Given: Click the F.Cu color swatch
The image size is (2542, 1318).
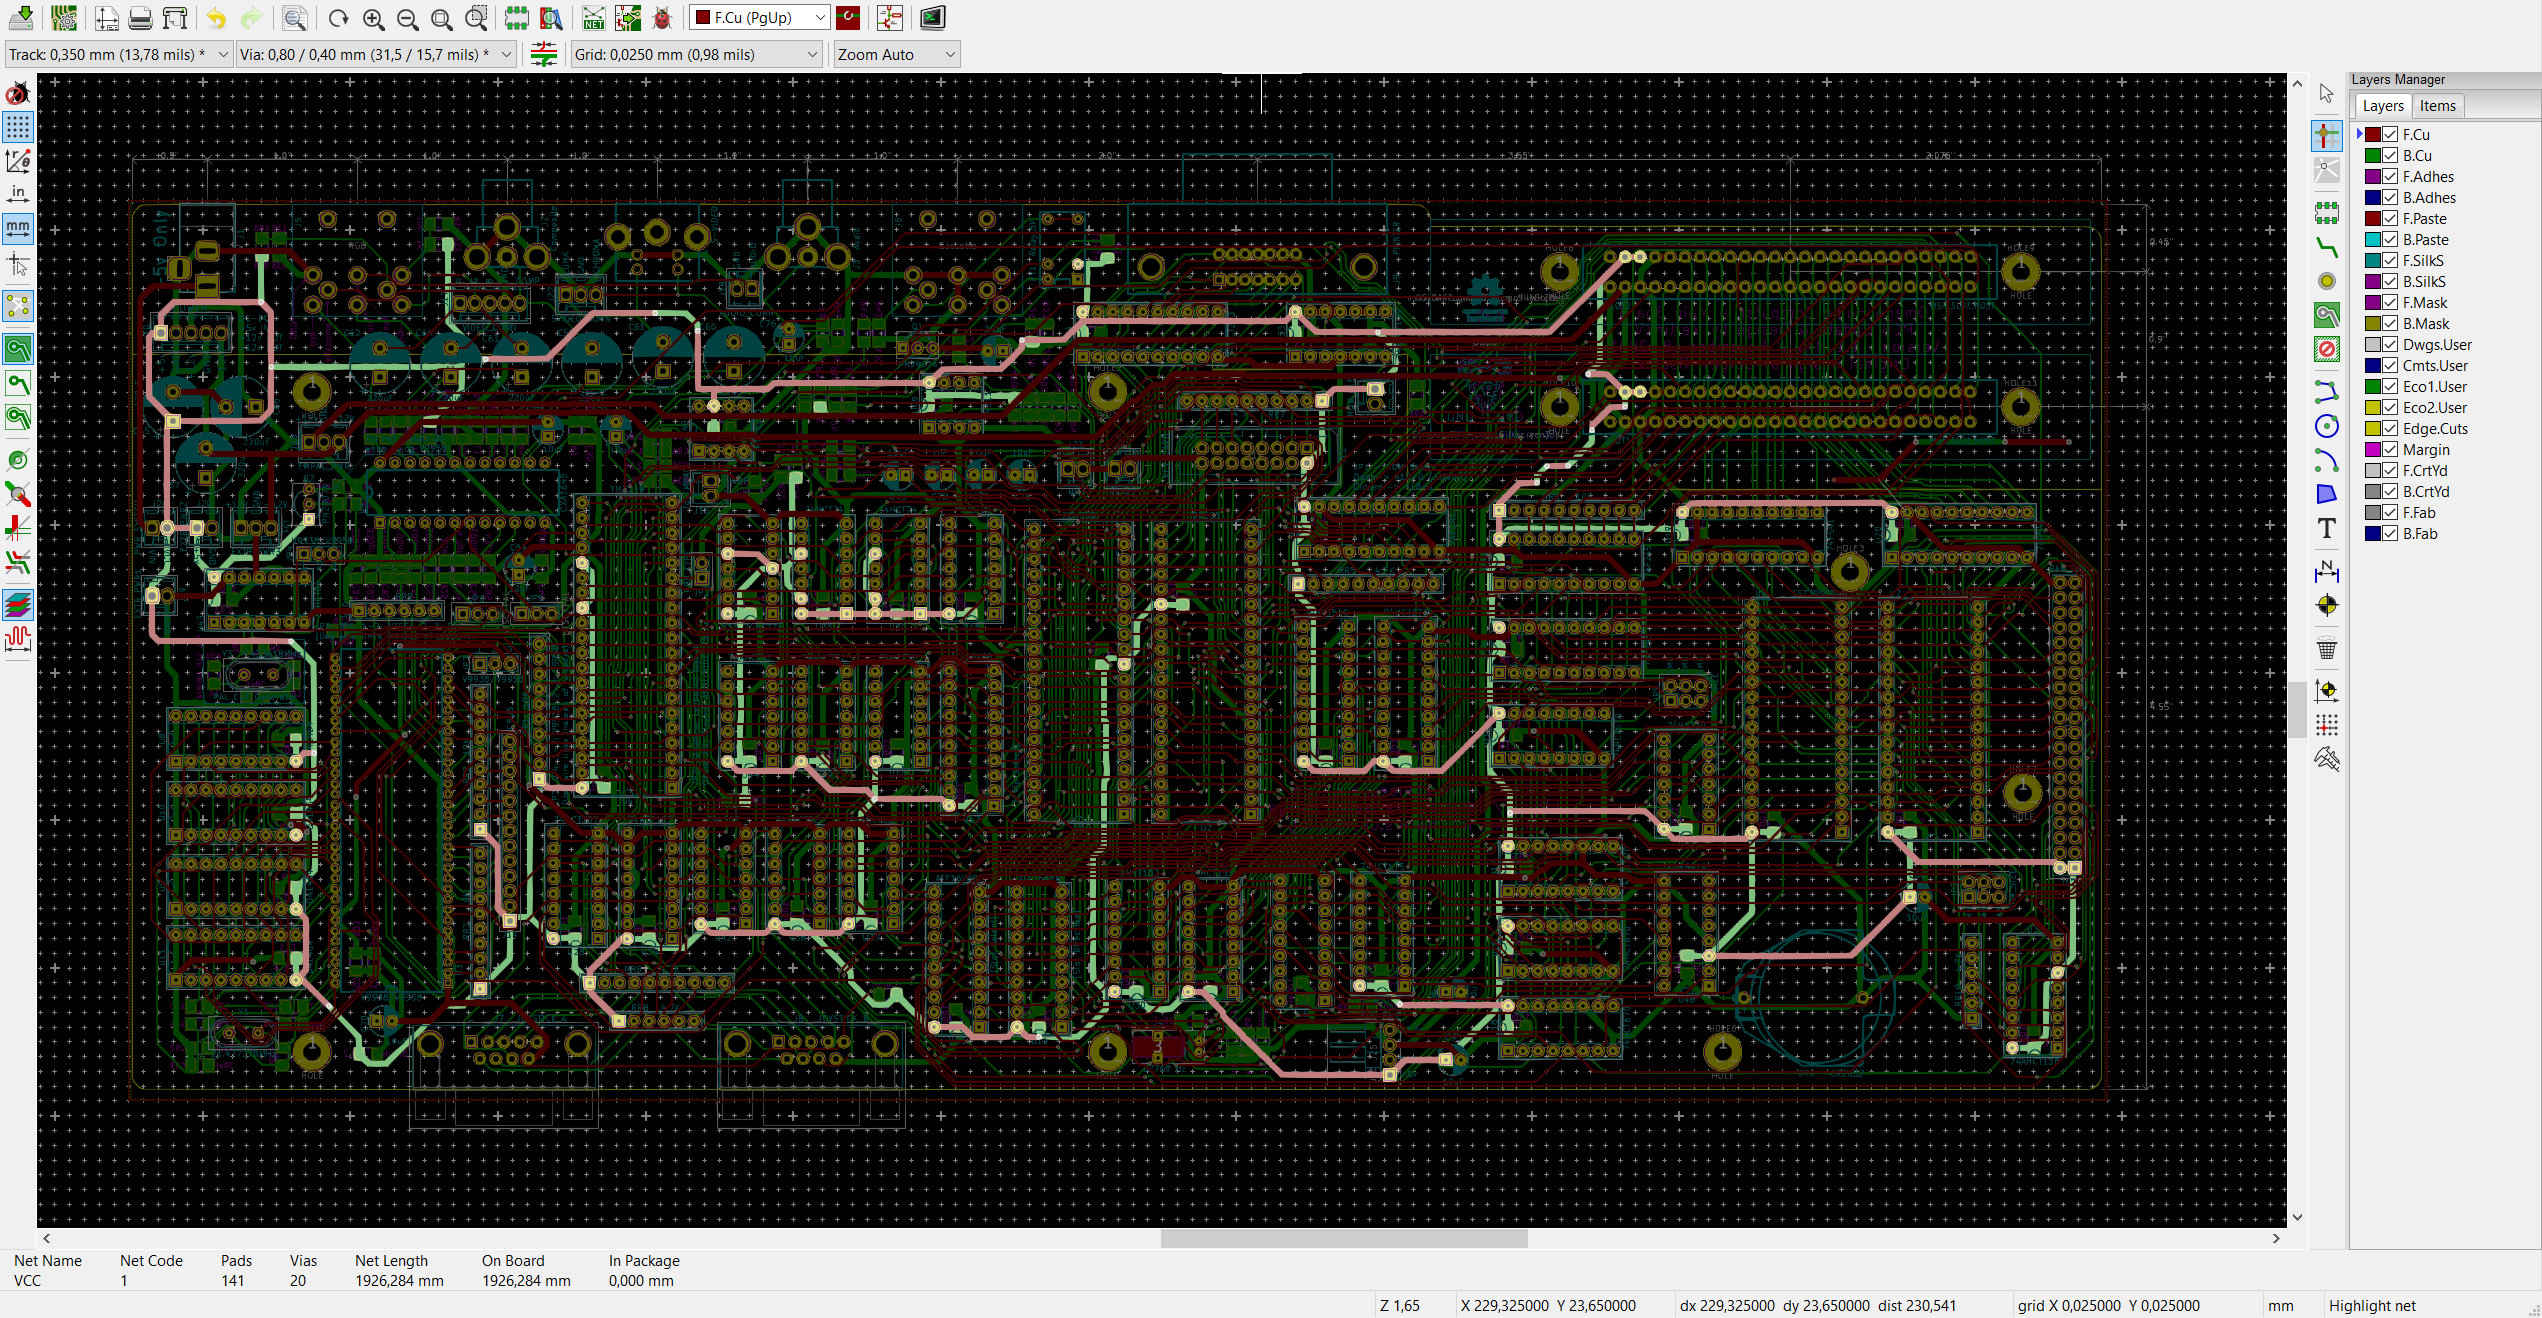Looking at the screenshot, I should pyautogui.click(x=2373, y=135).
